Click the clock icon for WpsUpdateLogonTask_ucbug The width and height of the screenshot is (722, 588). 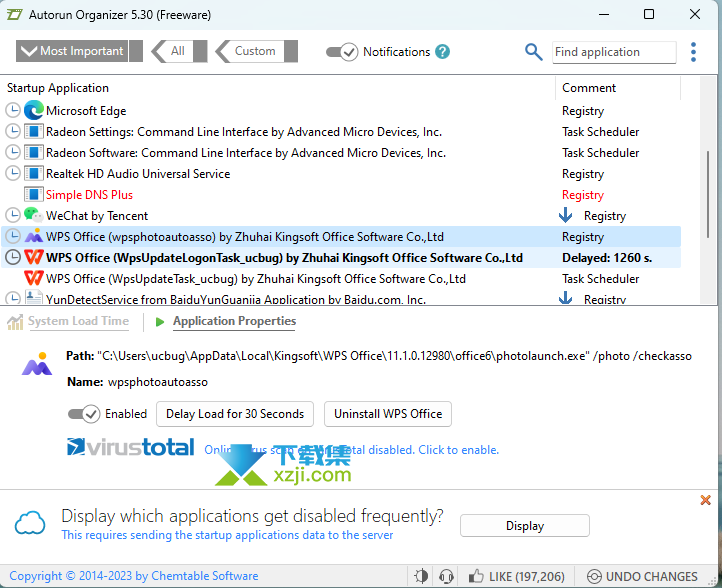(x=13, y=257)
